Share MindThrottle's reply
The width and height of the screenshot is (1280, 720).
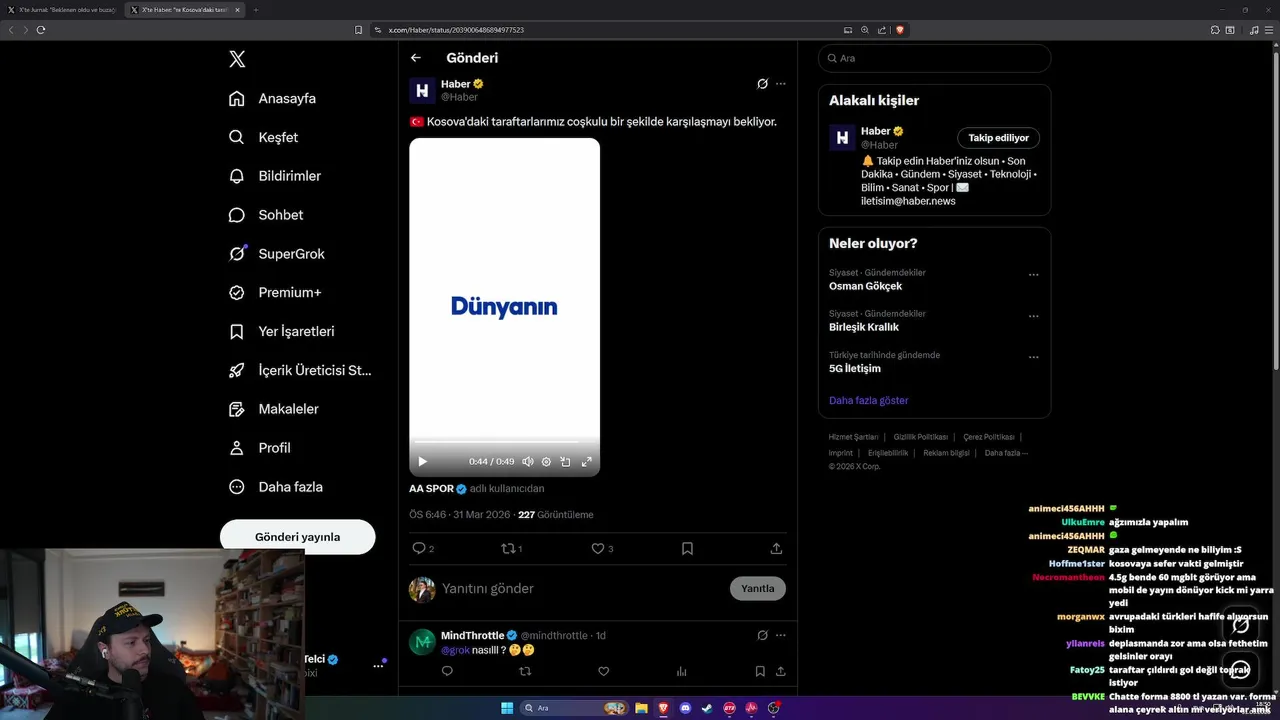[x=780, y=672]
